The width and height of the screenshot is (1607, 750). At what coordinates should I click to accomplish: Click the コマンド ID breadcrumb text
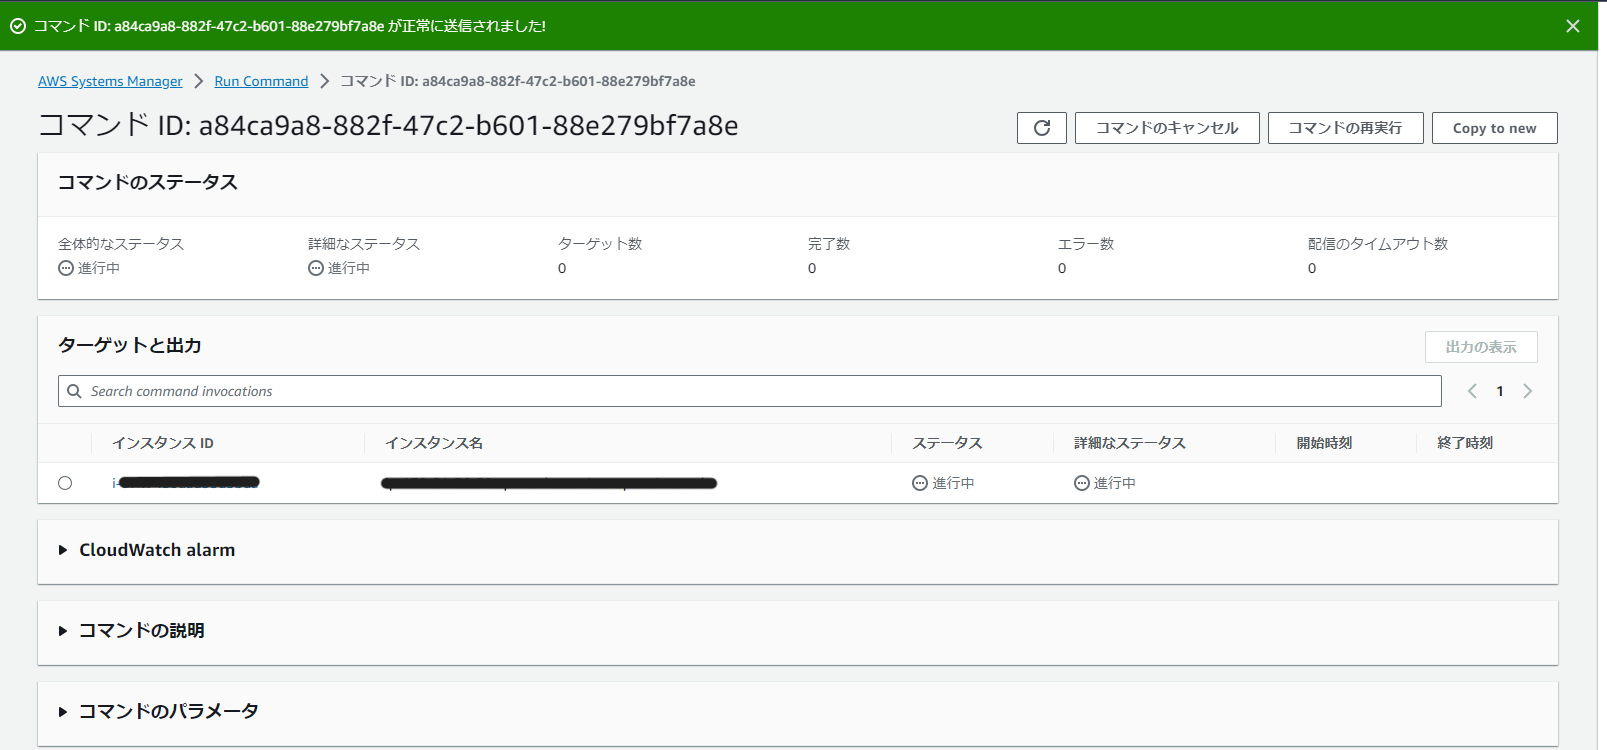[x=518, y=81]
